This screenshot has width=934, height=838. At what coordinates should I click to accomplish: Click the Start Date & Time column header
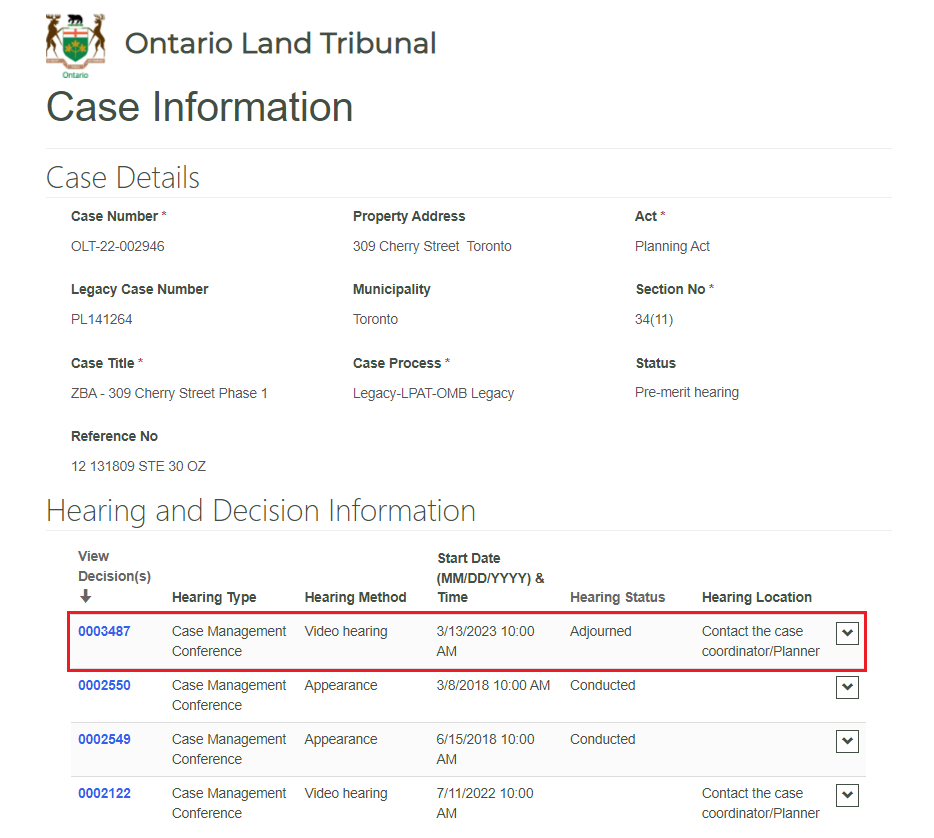[490, 577]
